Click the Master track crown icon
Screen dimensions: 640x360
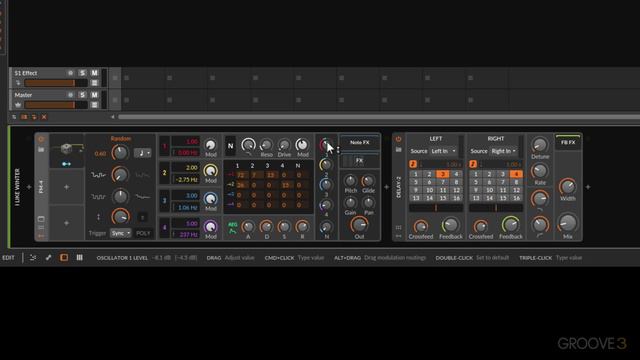18,105
